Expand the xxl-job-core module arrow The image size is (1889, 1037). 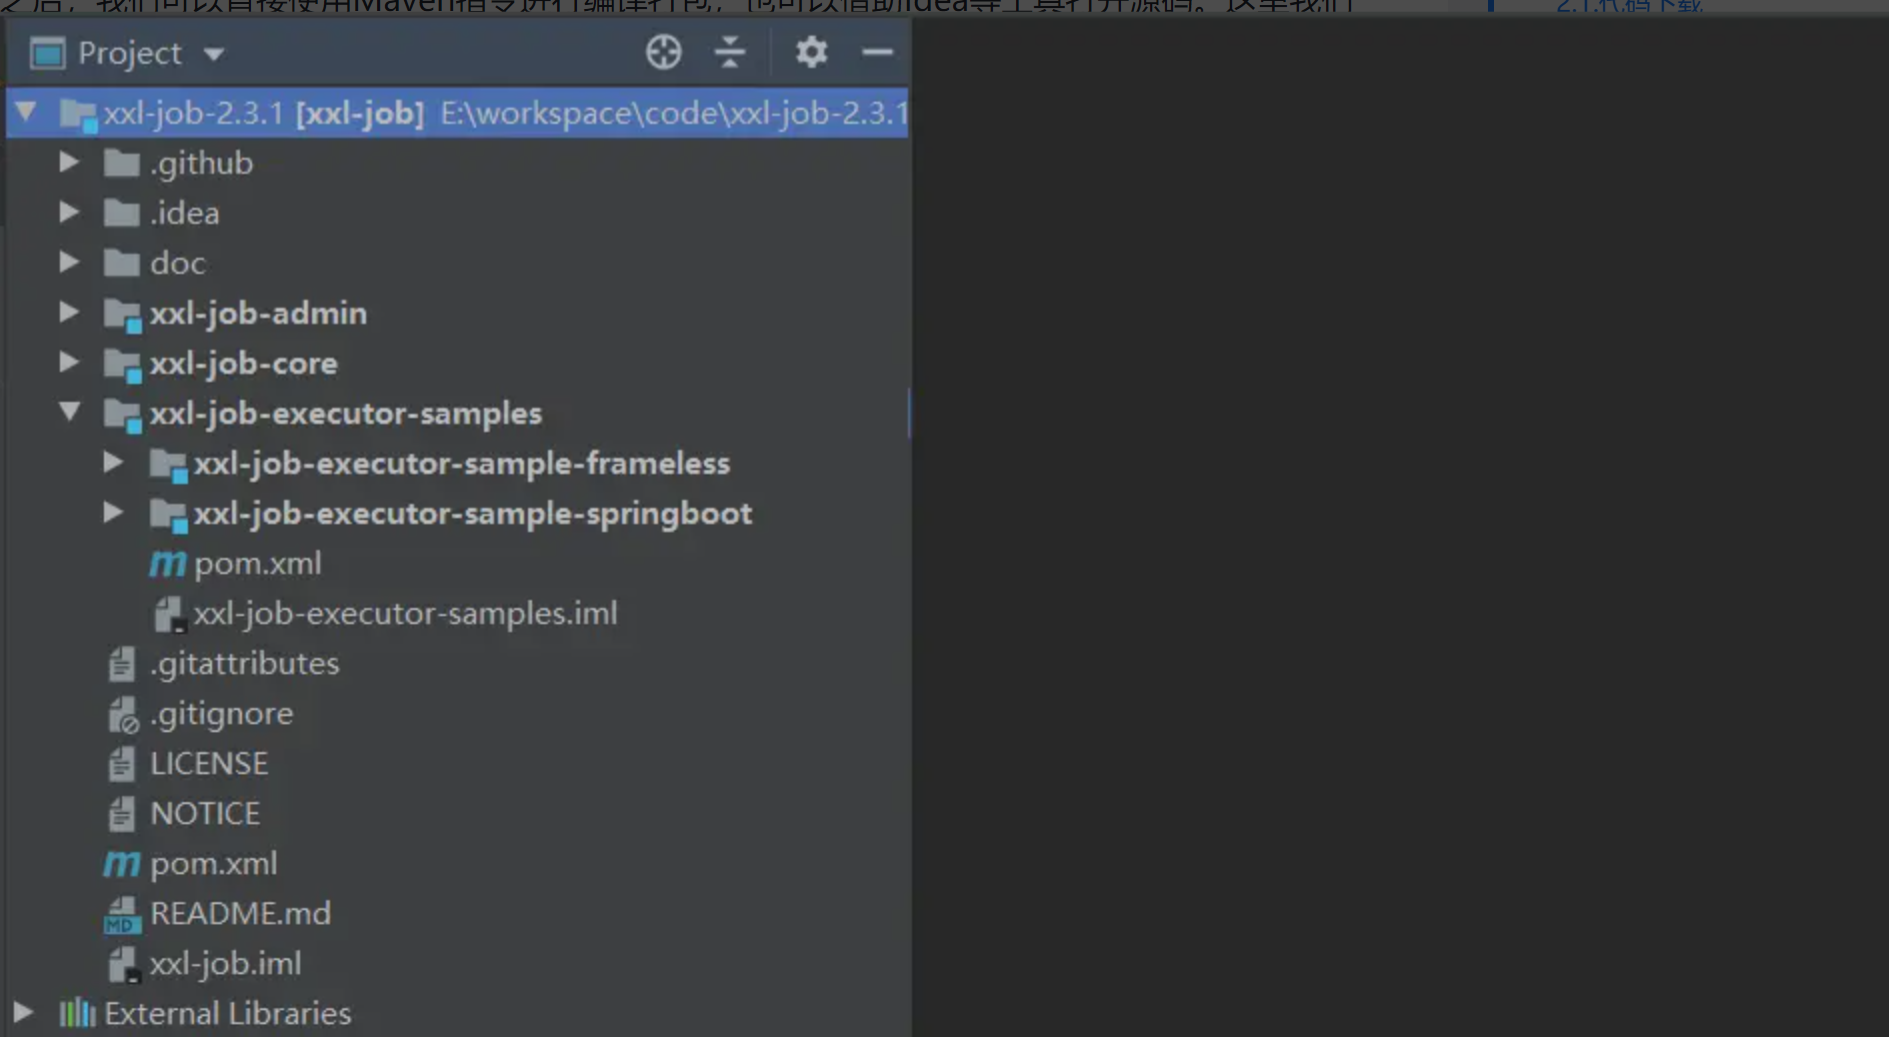tap(69, 362)
